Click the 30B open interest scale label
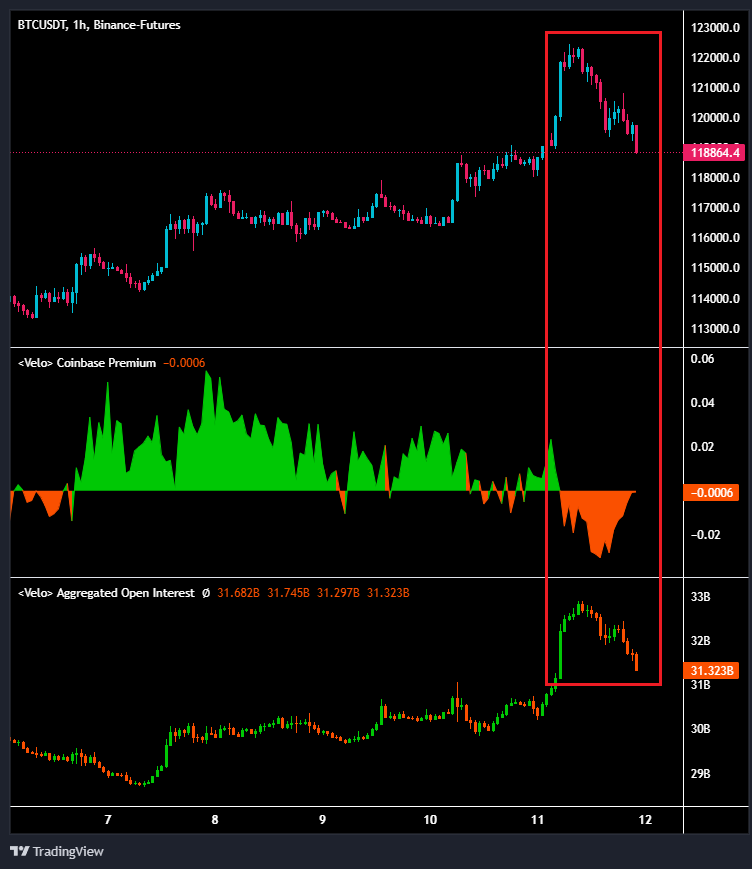 point(700,729)
